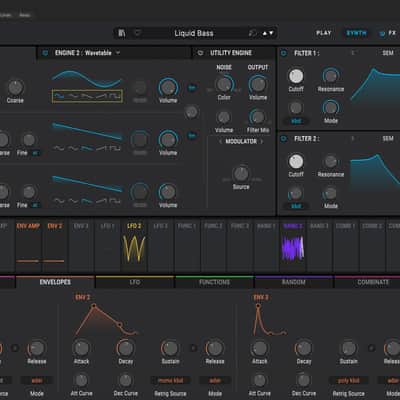Toggle kbd tracking tag under Filter 1 Cutoff
This screenshot has height=400, width=400.
point(296,121)
